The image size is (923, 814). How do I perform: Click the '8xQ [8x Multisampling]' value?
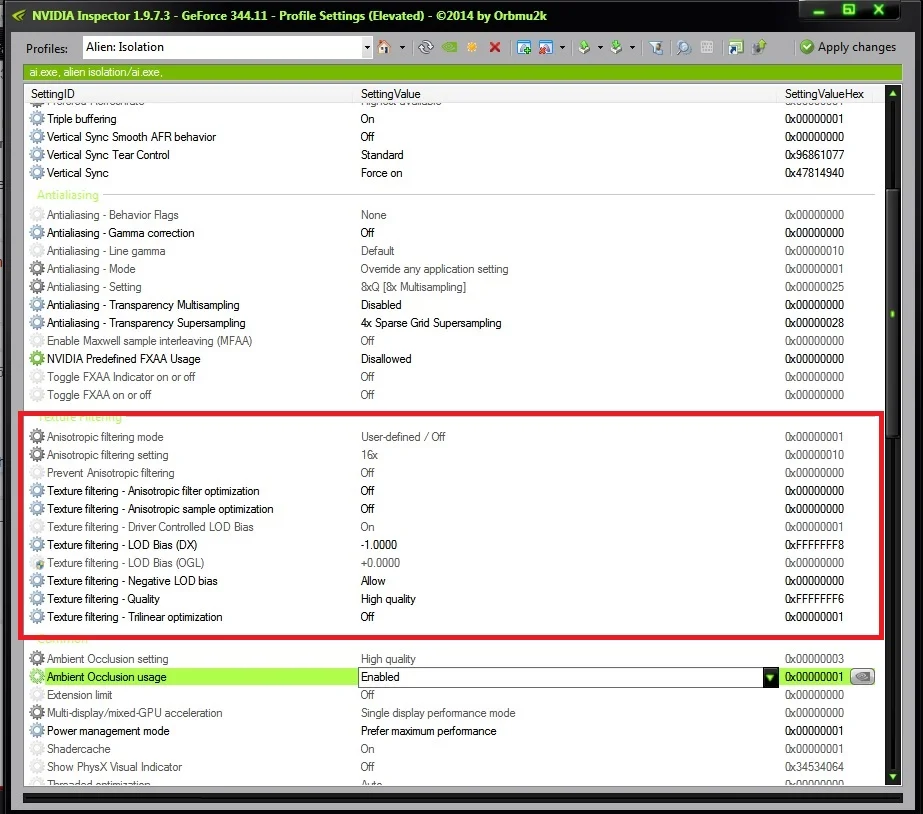coord(413,287)
